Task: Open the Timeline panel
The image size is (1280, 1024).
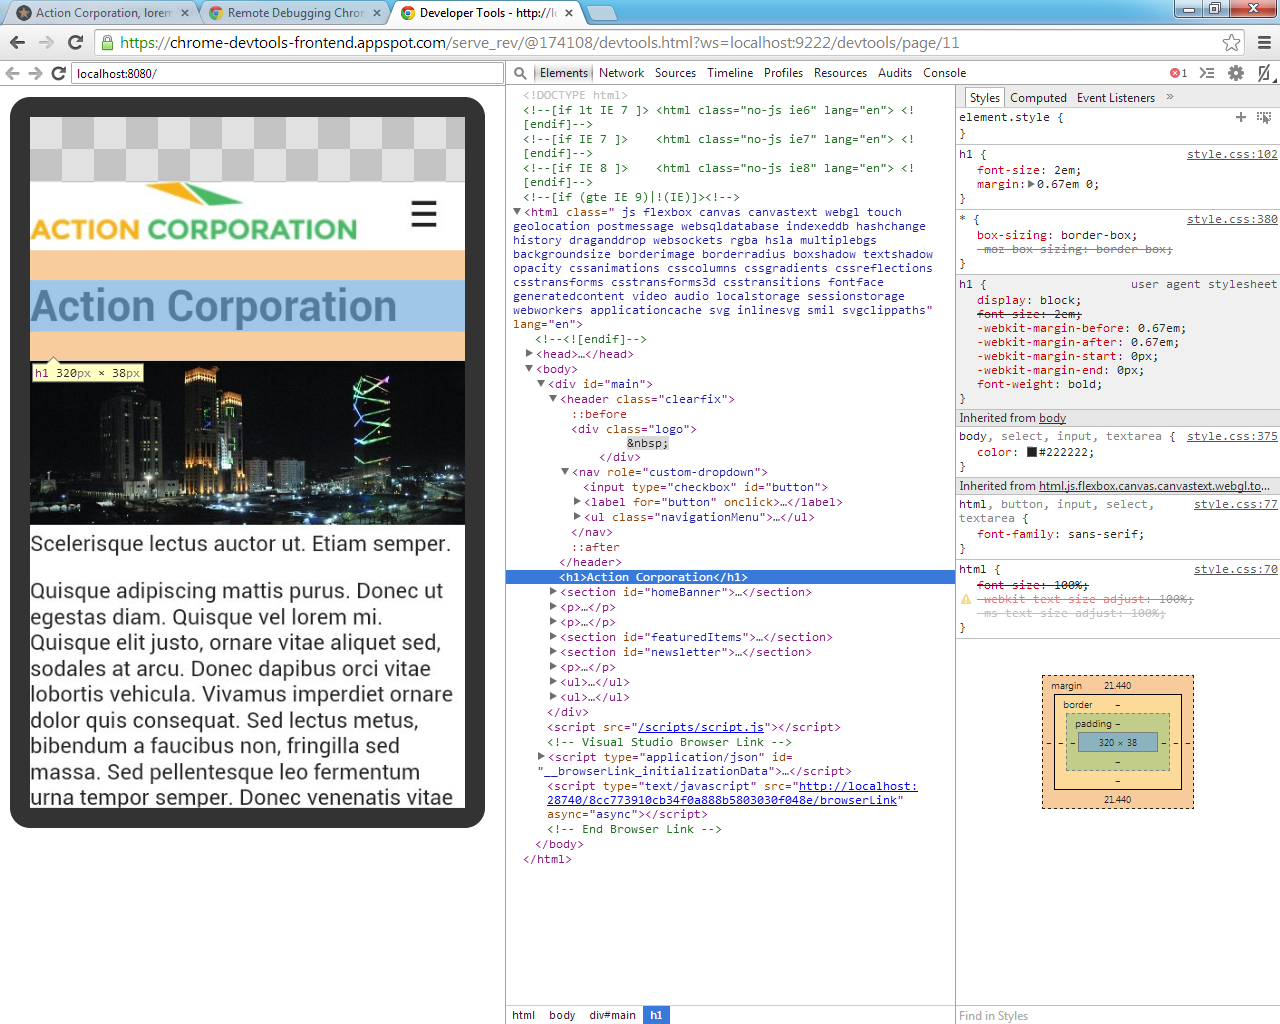Action: tap(730, 73)
